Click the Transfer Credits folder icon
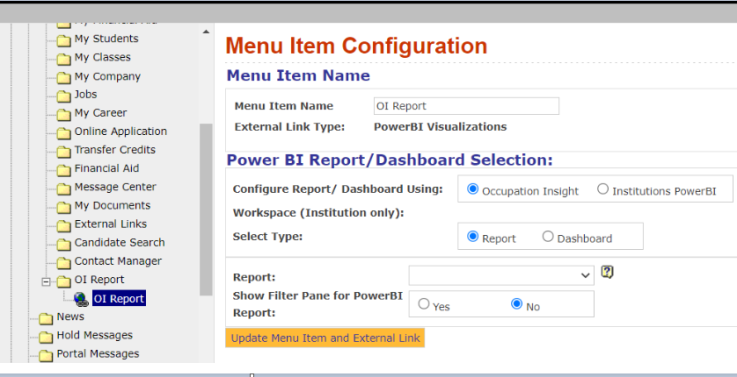 click(64, 151)
